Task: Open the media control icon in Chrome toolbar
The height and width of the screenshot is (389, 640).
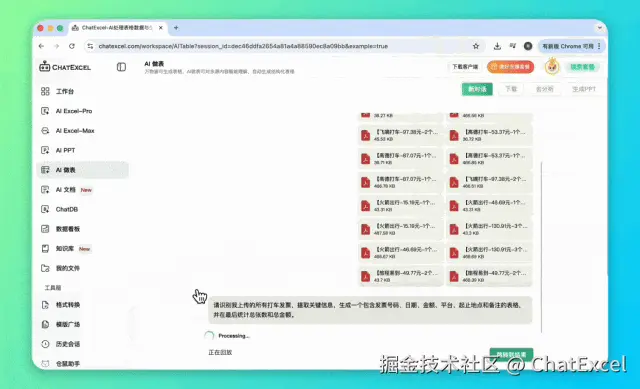Action: 513,46
